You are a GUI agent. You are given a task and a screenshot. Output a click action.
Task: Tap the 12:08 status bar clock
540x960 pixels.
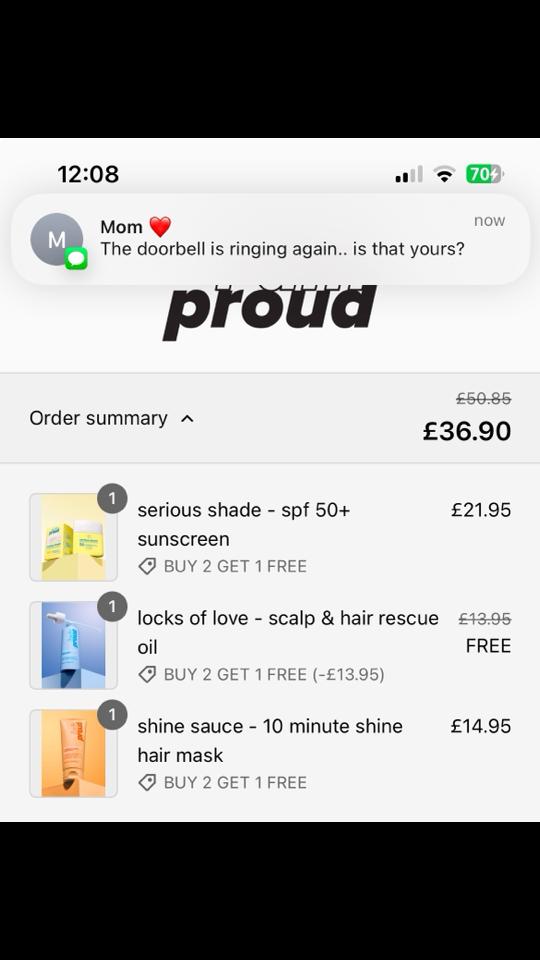88,174
